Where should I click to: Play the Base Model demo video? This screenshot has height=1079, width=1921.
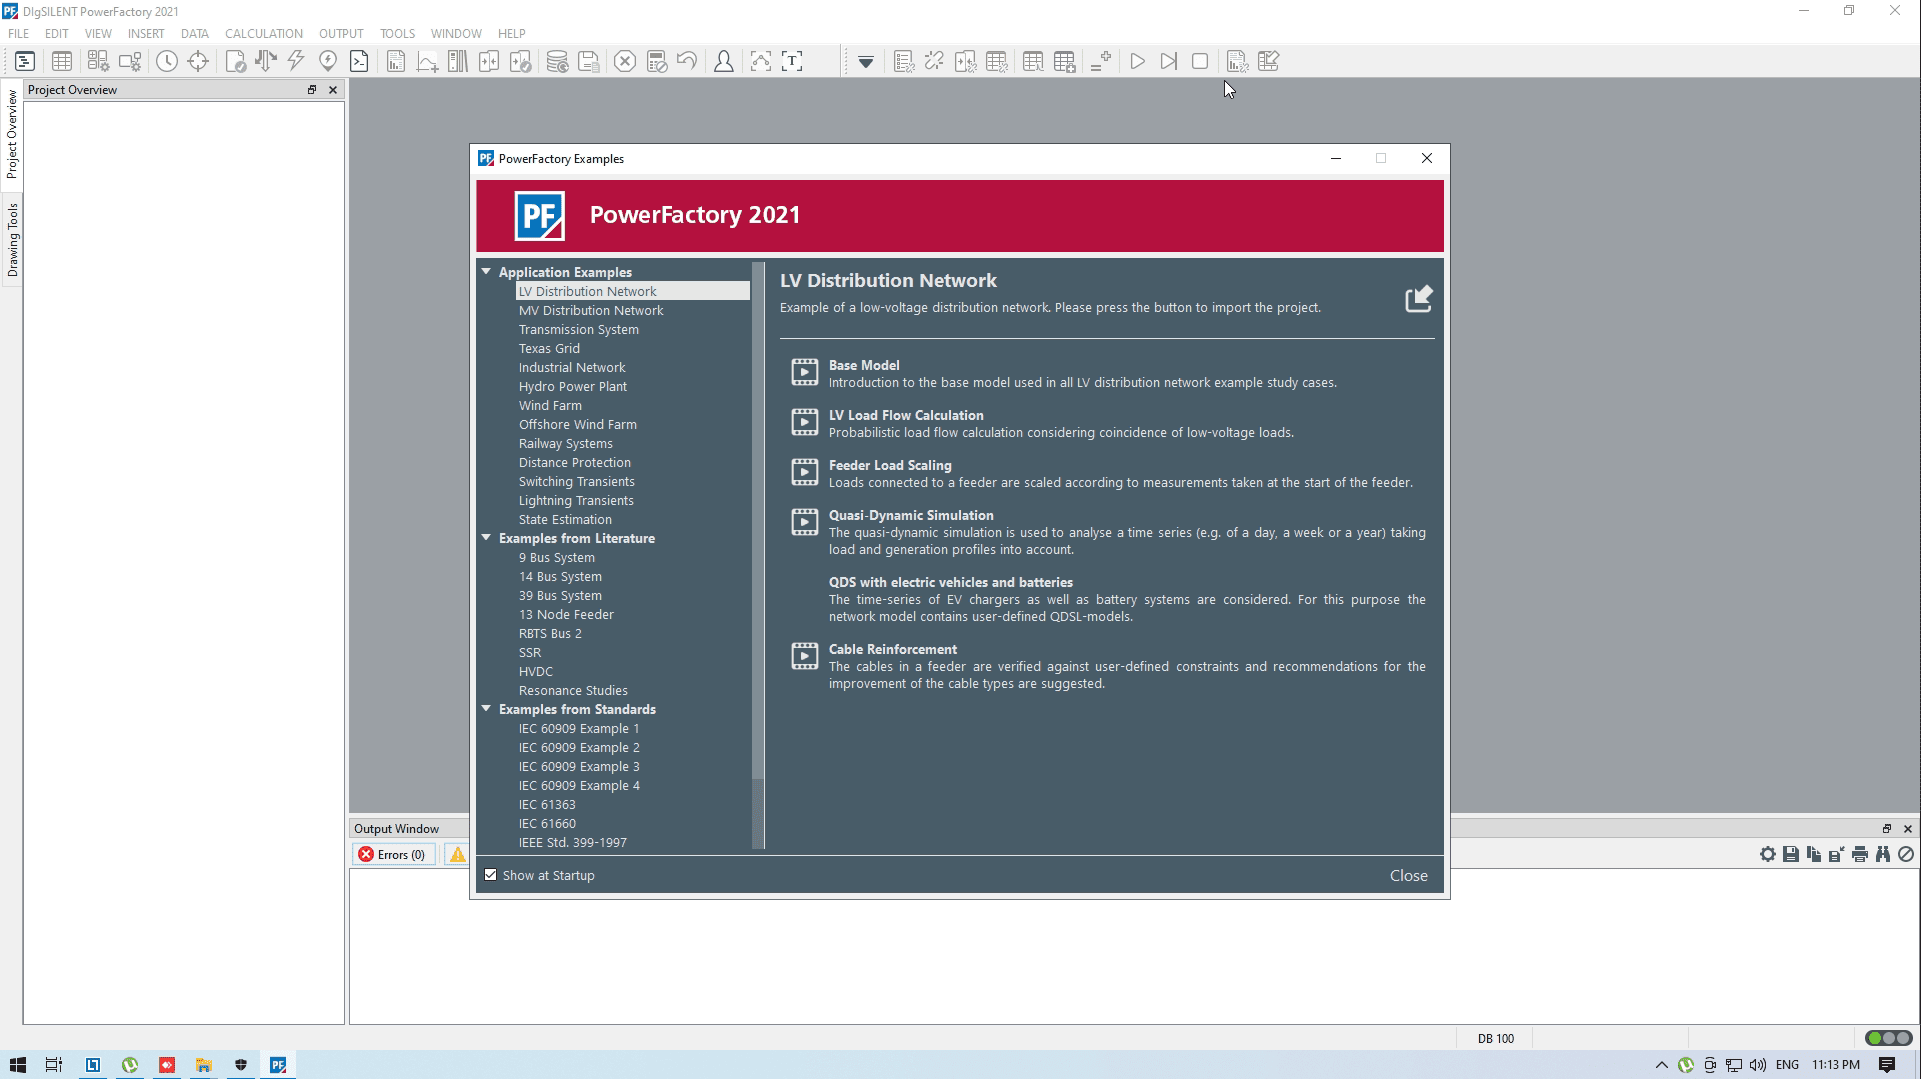[804, 372]
